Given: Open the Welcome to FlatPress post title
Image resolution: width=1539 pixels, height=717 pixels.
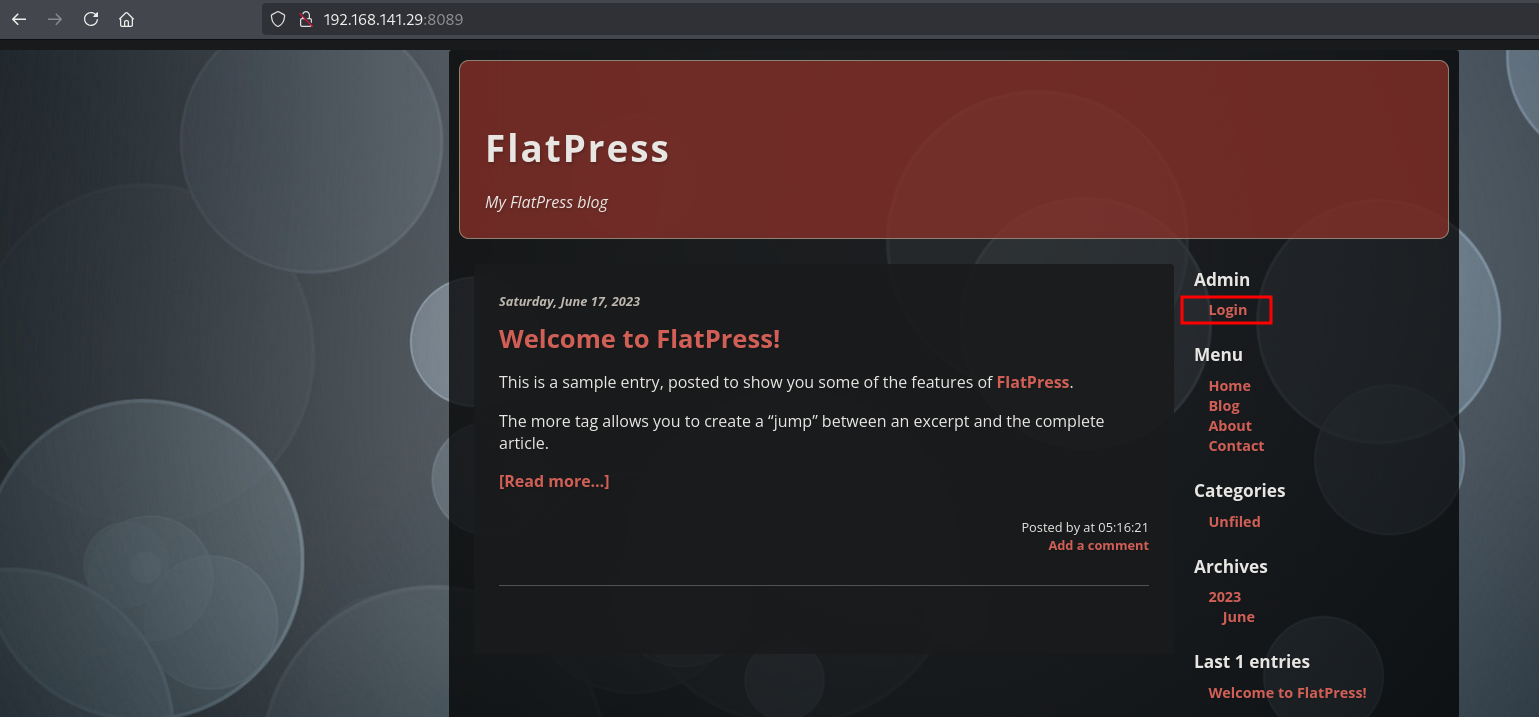Looking at the screenshot, I should pos(639,339).
